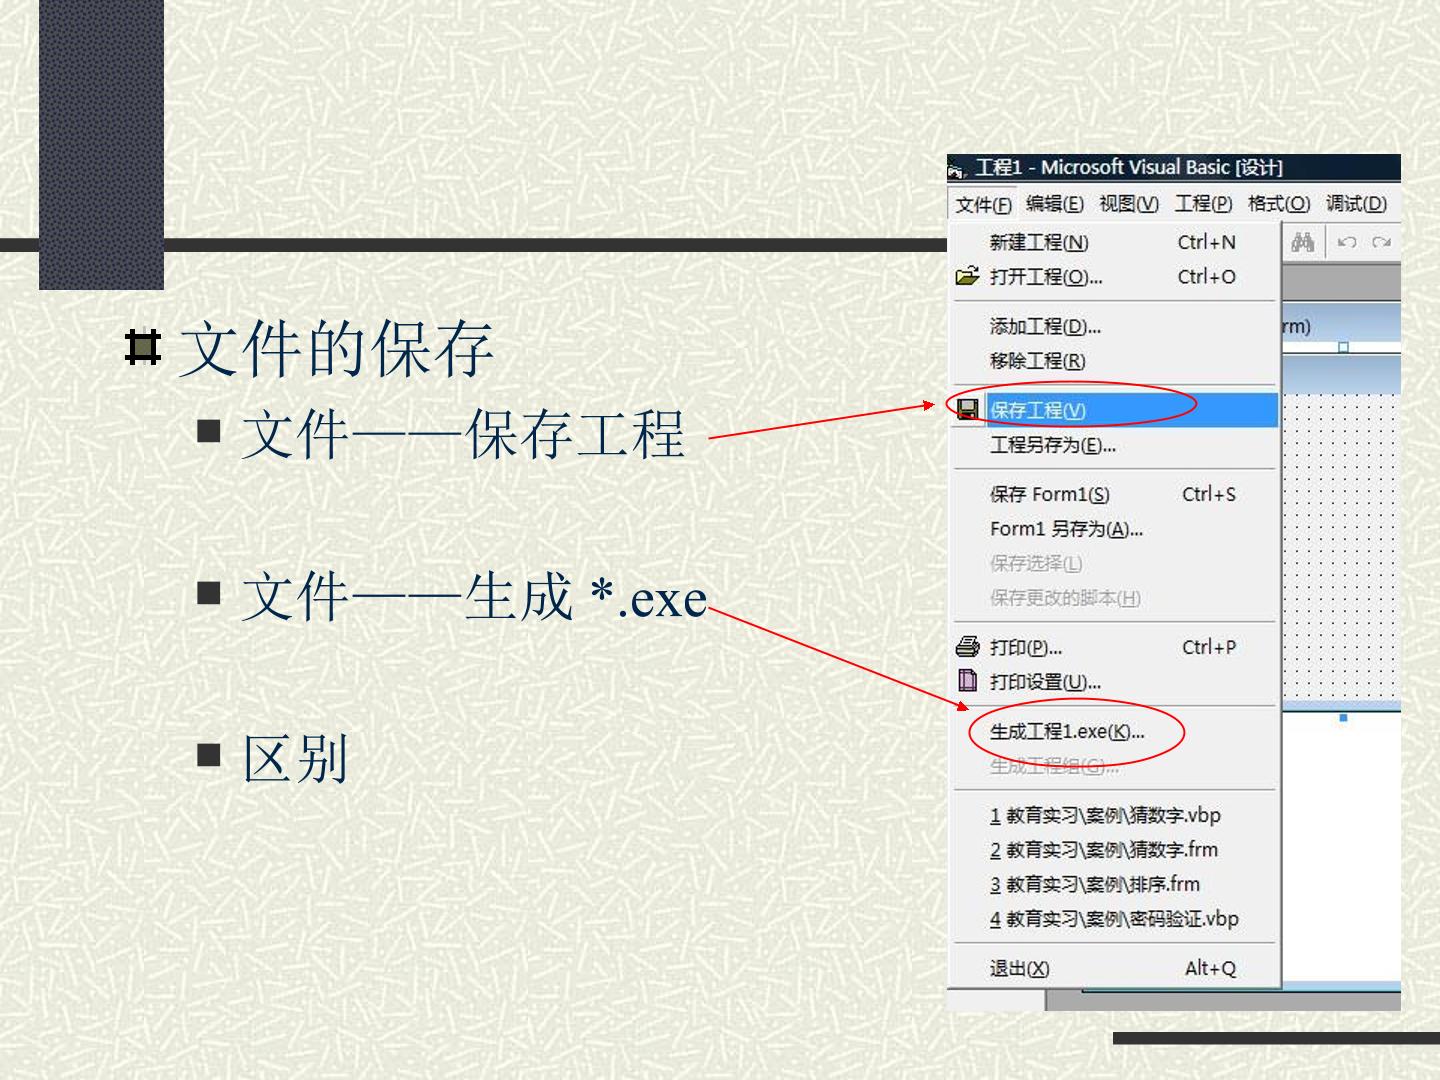Click the open-folder icon beside 打开工程
This screenshot has width=1440, height=1080.
click(967, 276)
